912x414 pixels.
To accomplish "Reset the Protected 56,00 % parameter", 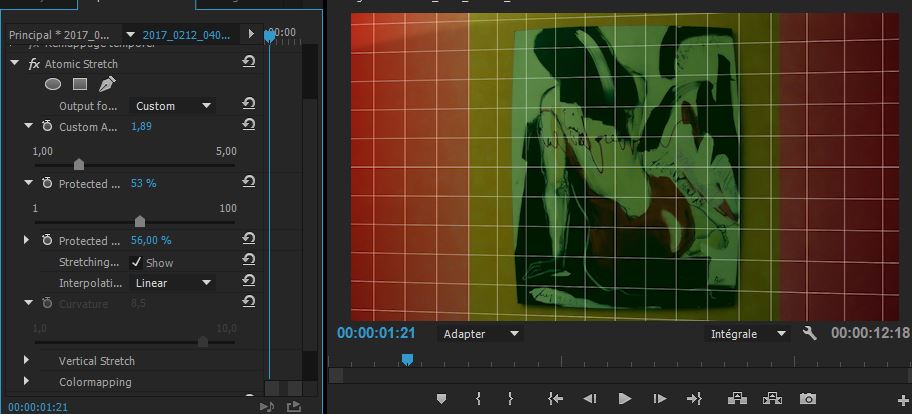I will click(248, 238).
